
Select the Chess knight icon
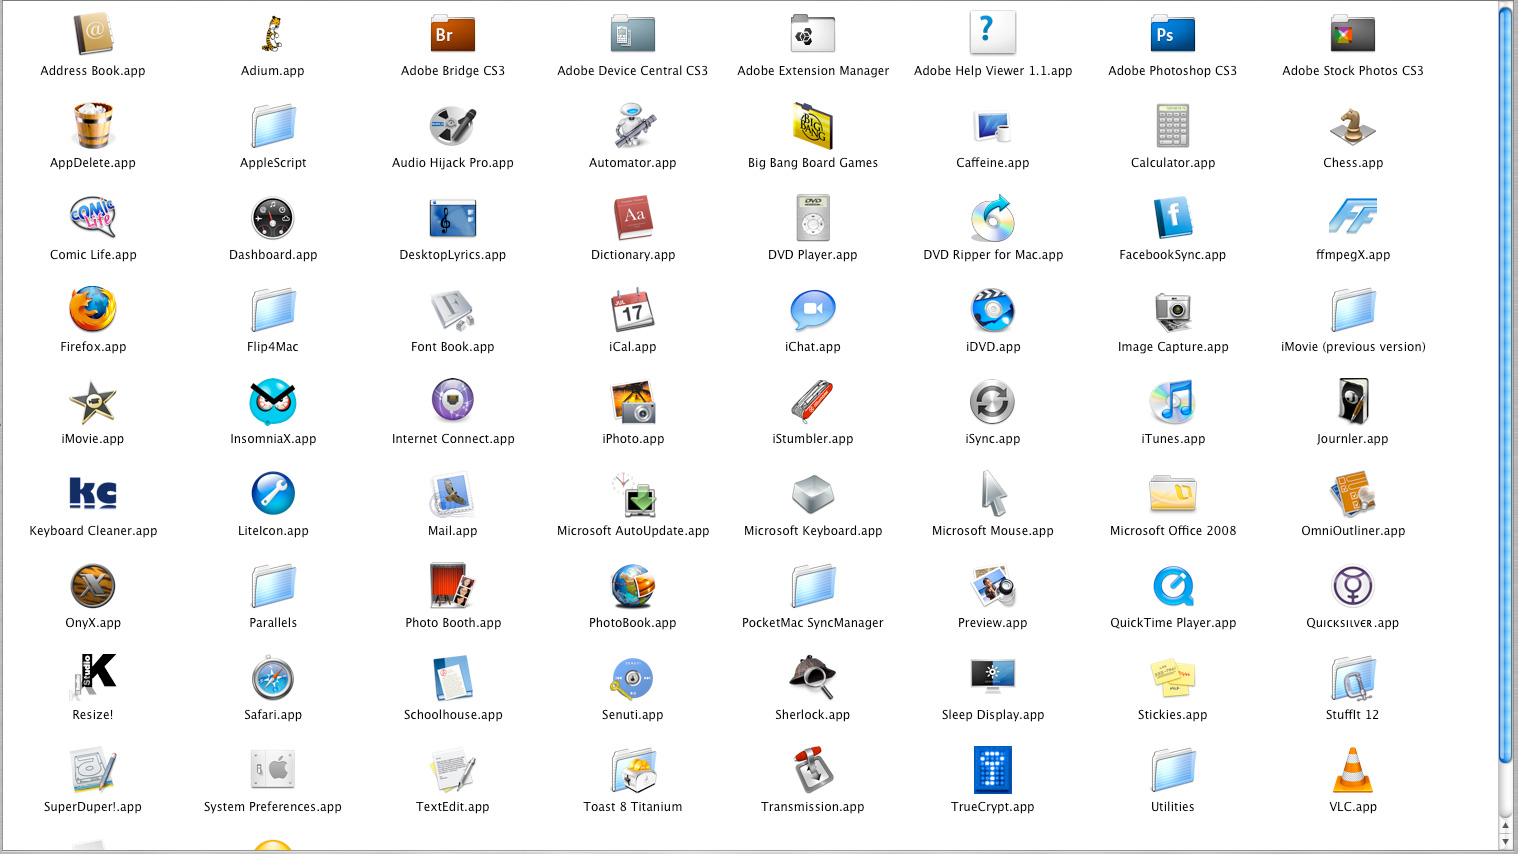(1353, 126)
